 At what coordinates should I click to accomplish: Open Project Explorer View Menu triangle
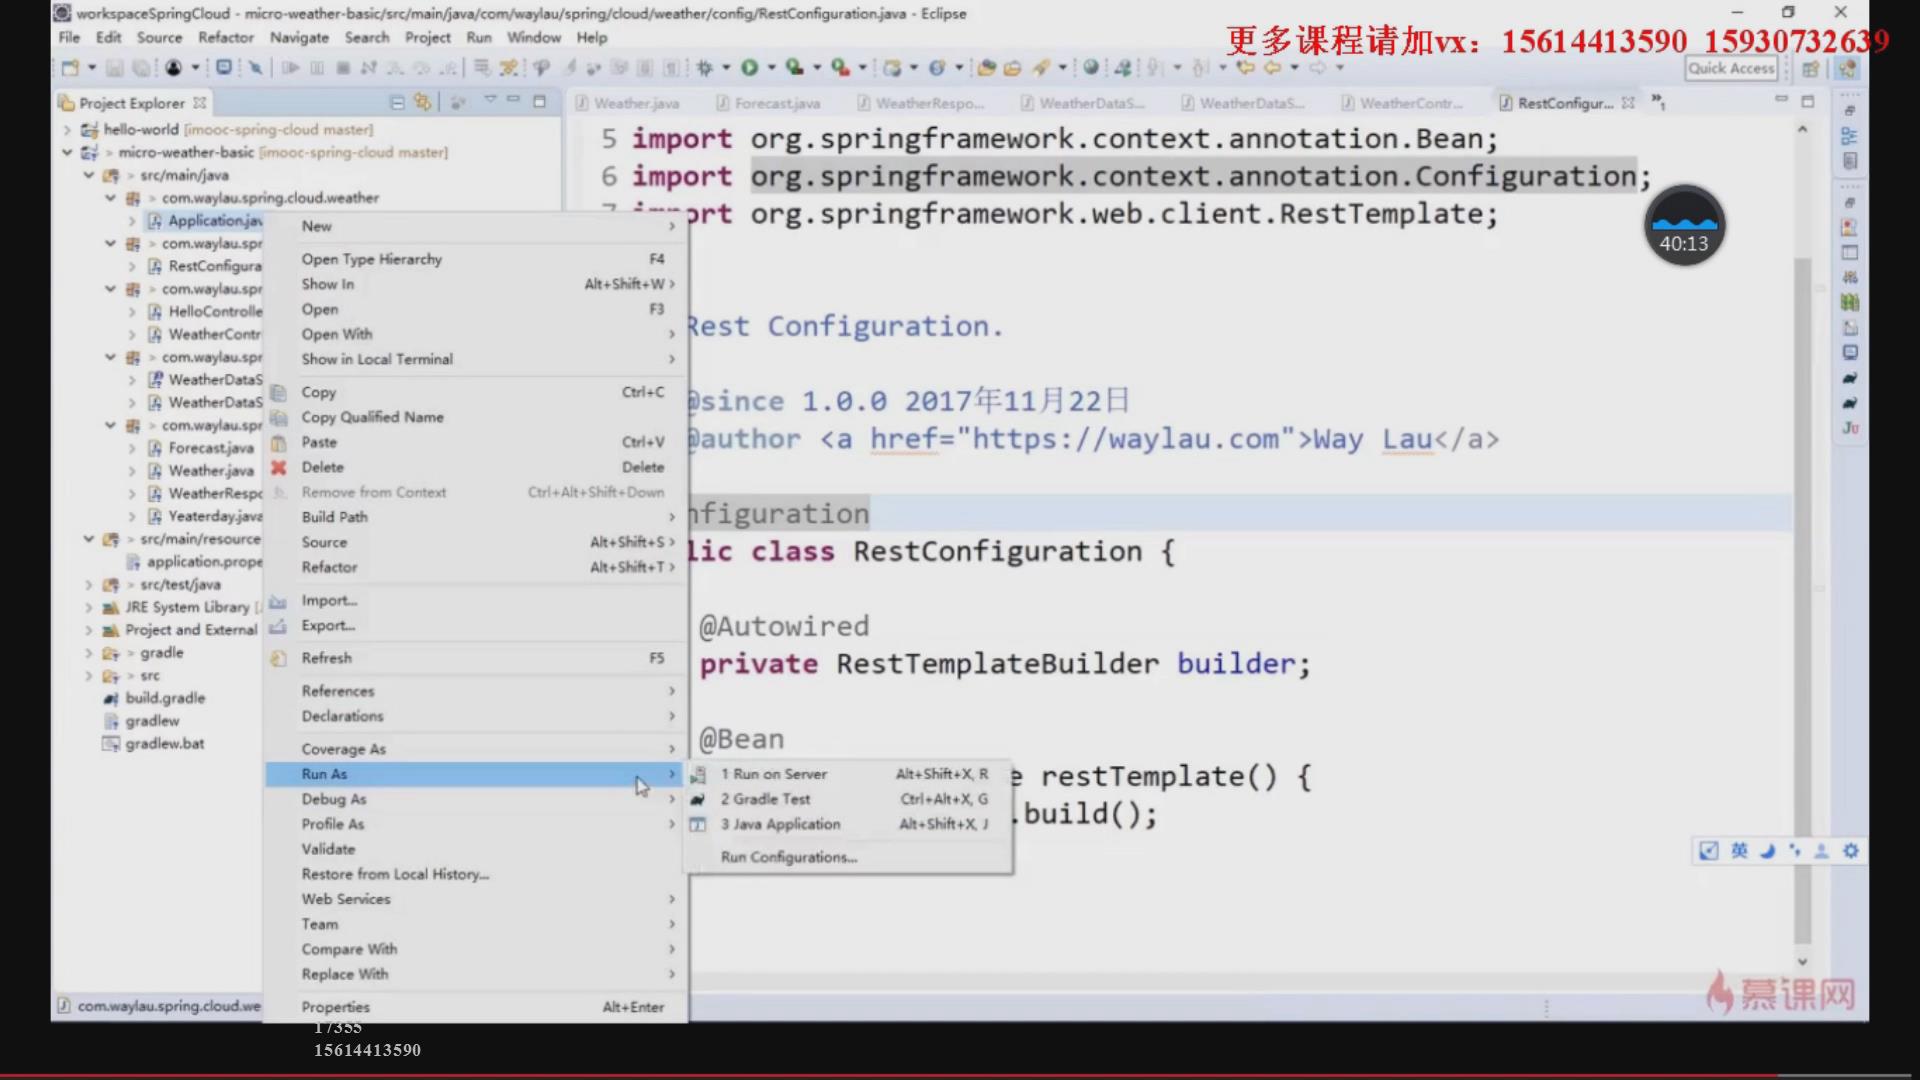[490, 101]
